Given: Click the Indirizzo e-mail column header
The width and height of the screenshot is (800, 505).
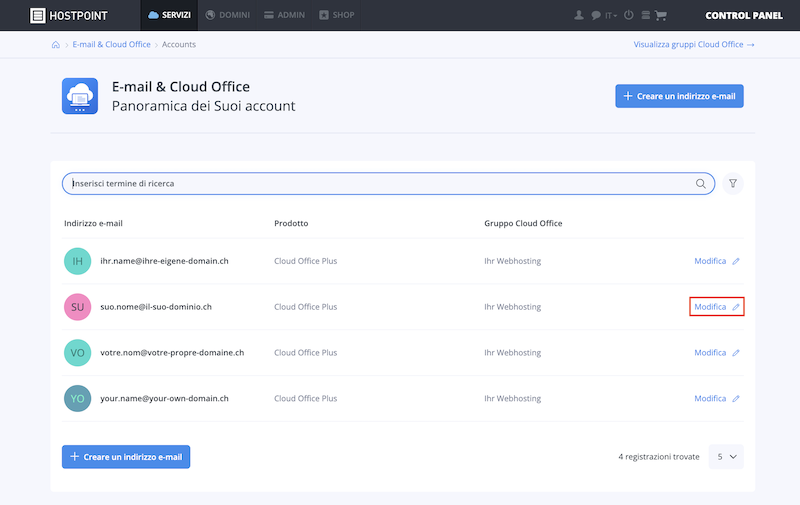Looking at the screenshot, I should (93, 223).
